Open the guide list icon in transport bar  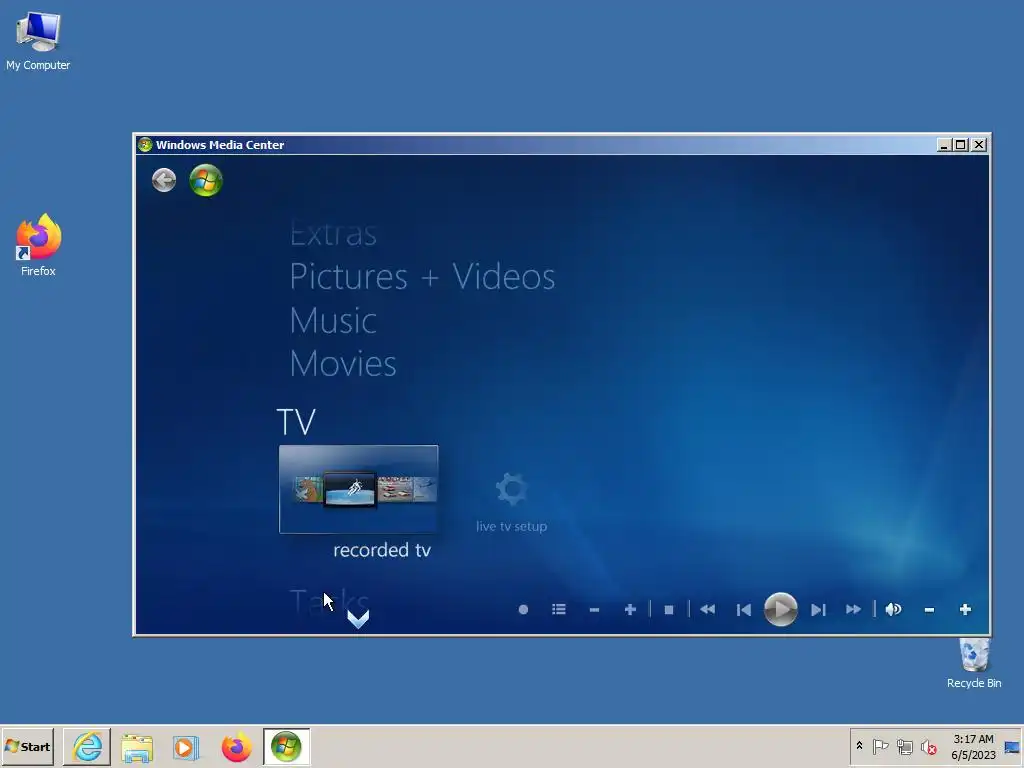tap(558, 609)
